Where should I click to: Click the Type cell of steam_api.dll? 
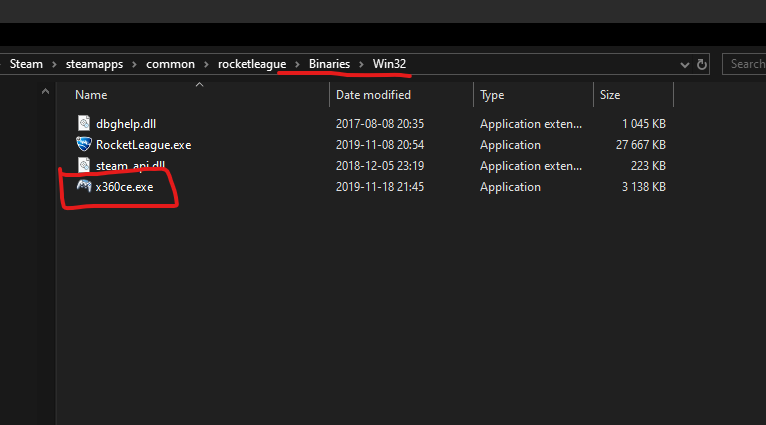pyautogui.click(x=531, y=166)
